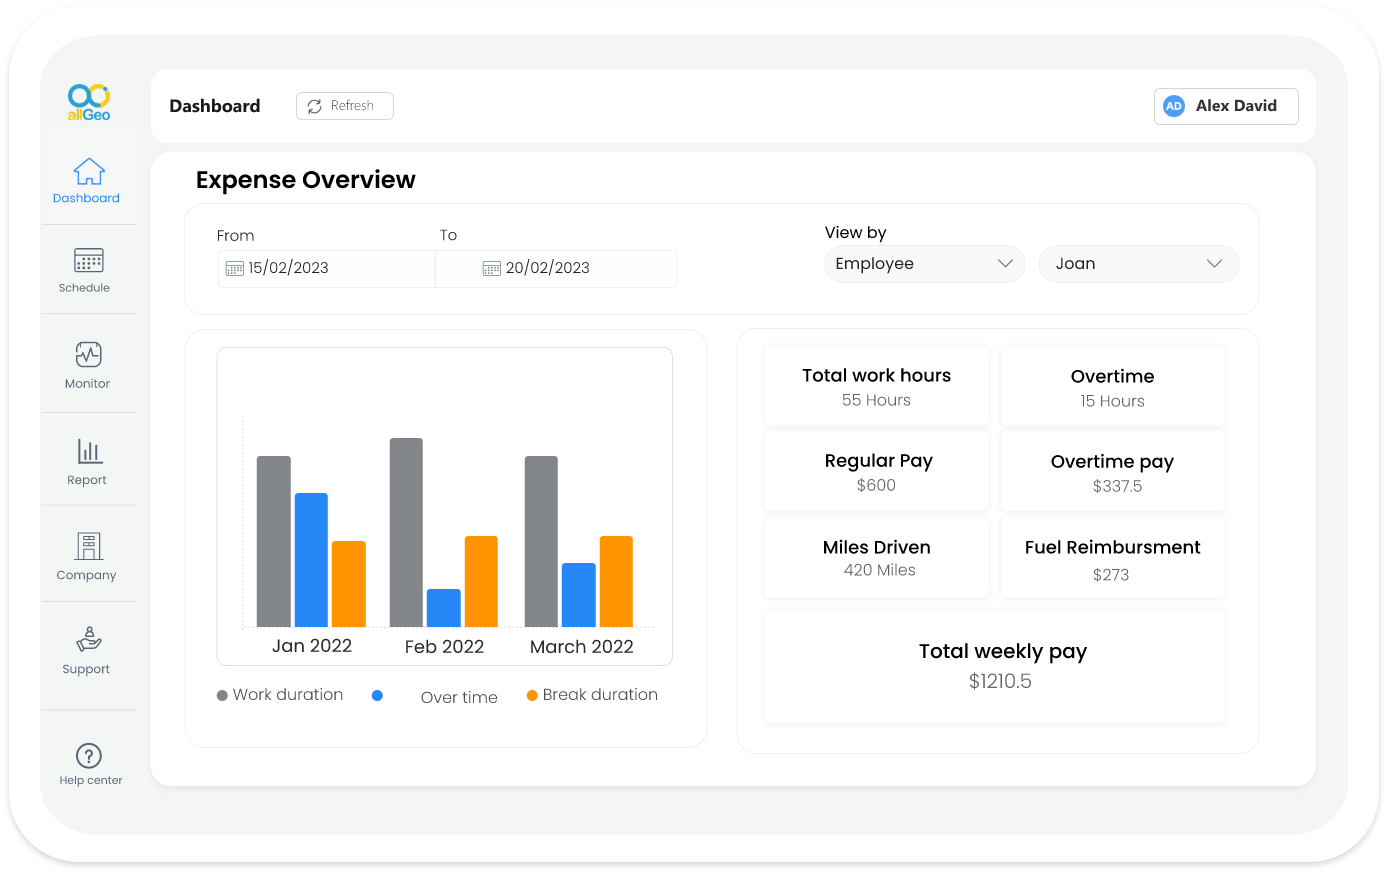Select Support label in sidebar
1388x874 pixels.
86,669
